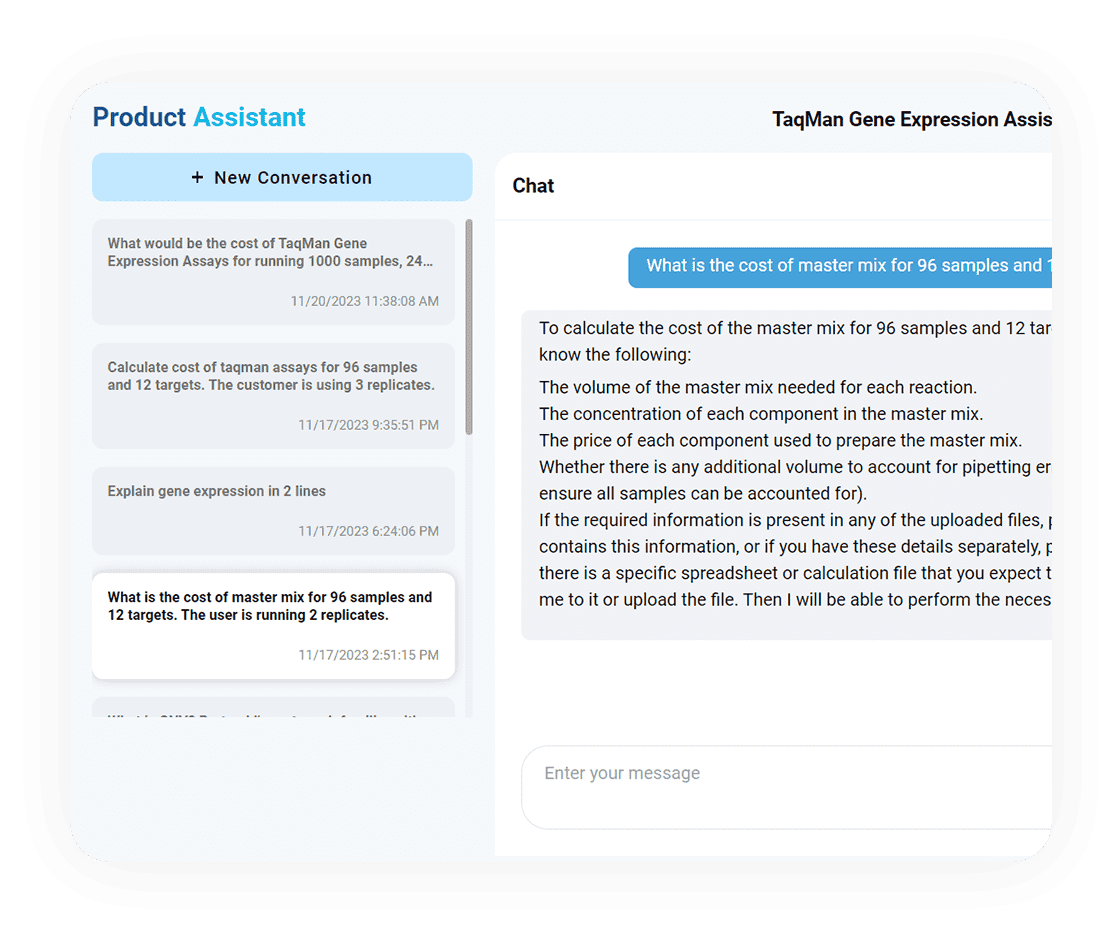
Task: Click the reply line about master mix volume
Action: (757, 387)
